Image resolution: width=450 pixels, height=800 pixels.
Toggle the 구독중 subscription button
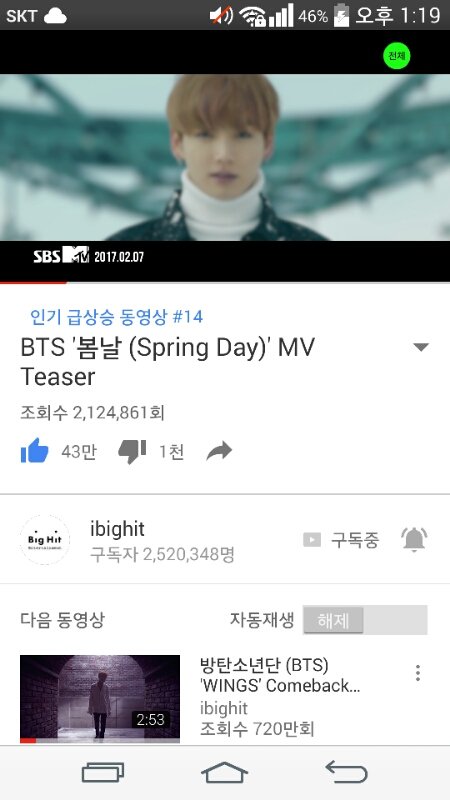(x=341, y=540)
